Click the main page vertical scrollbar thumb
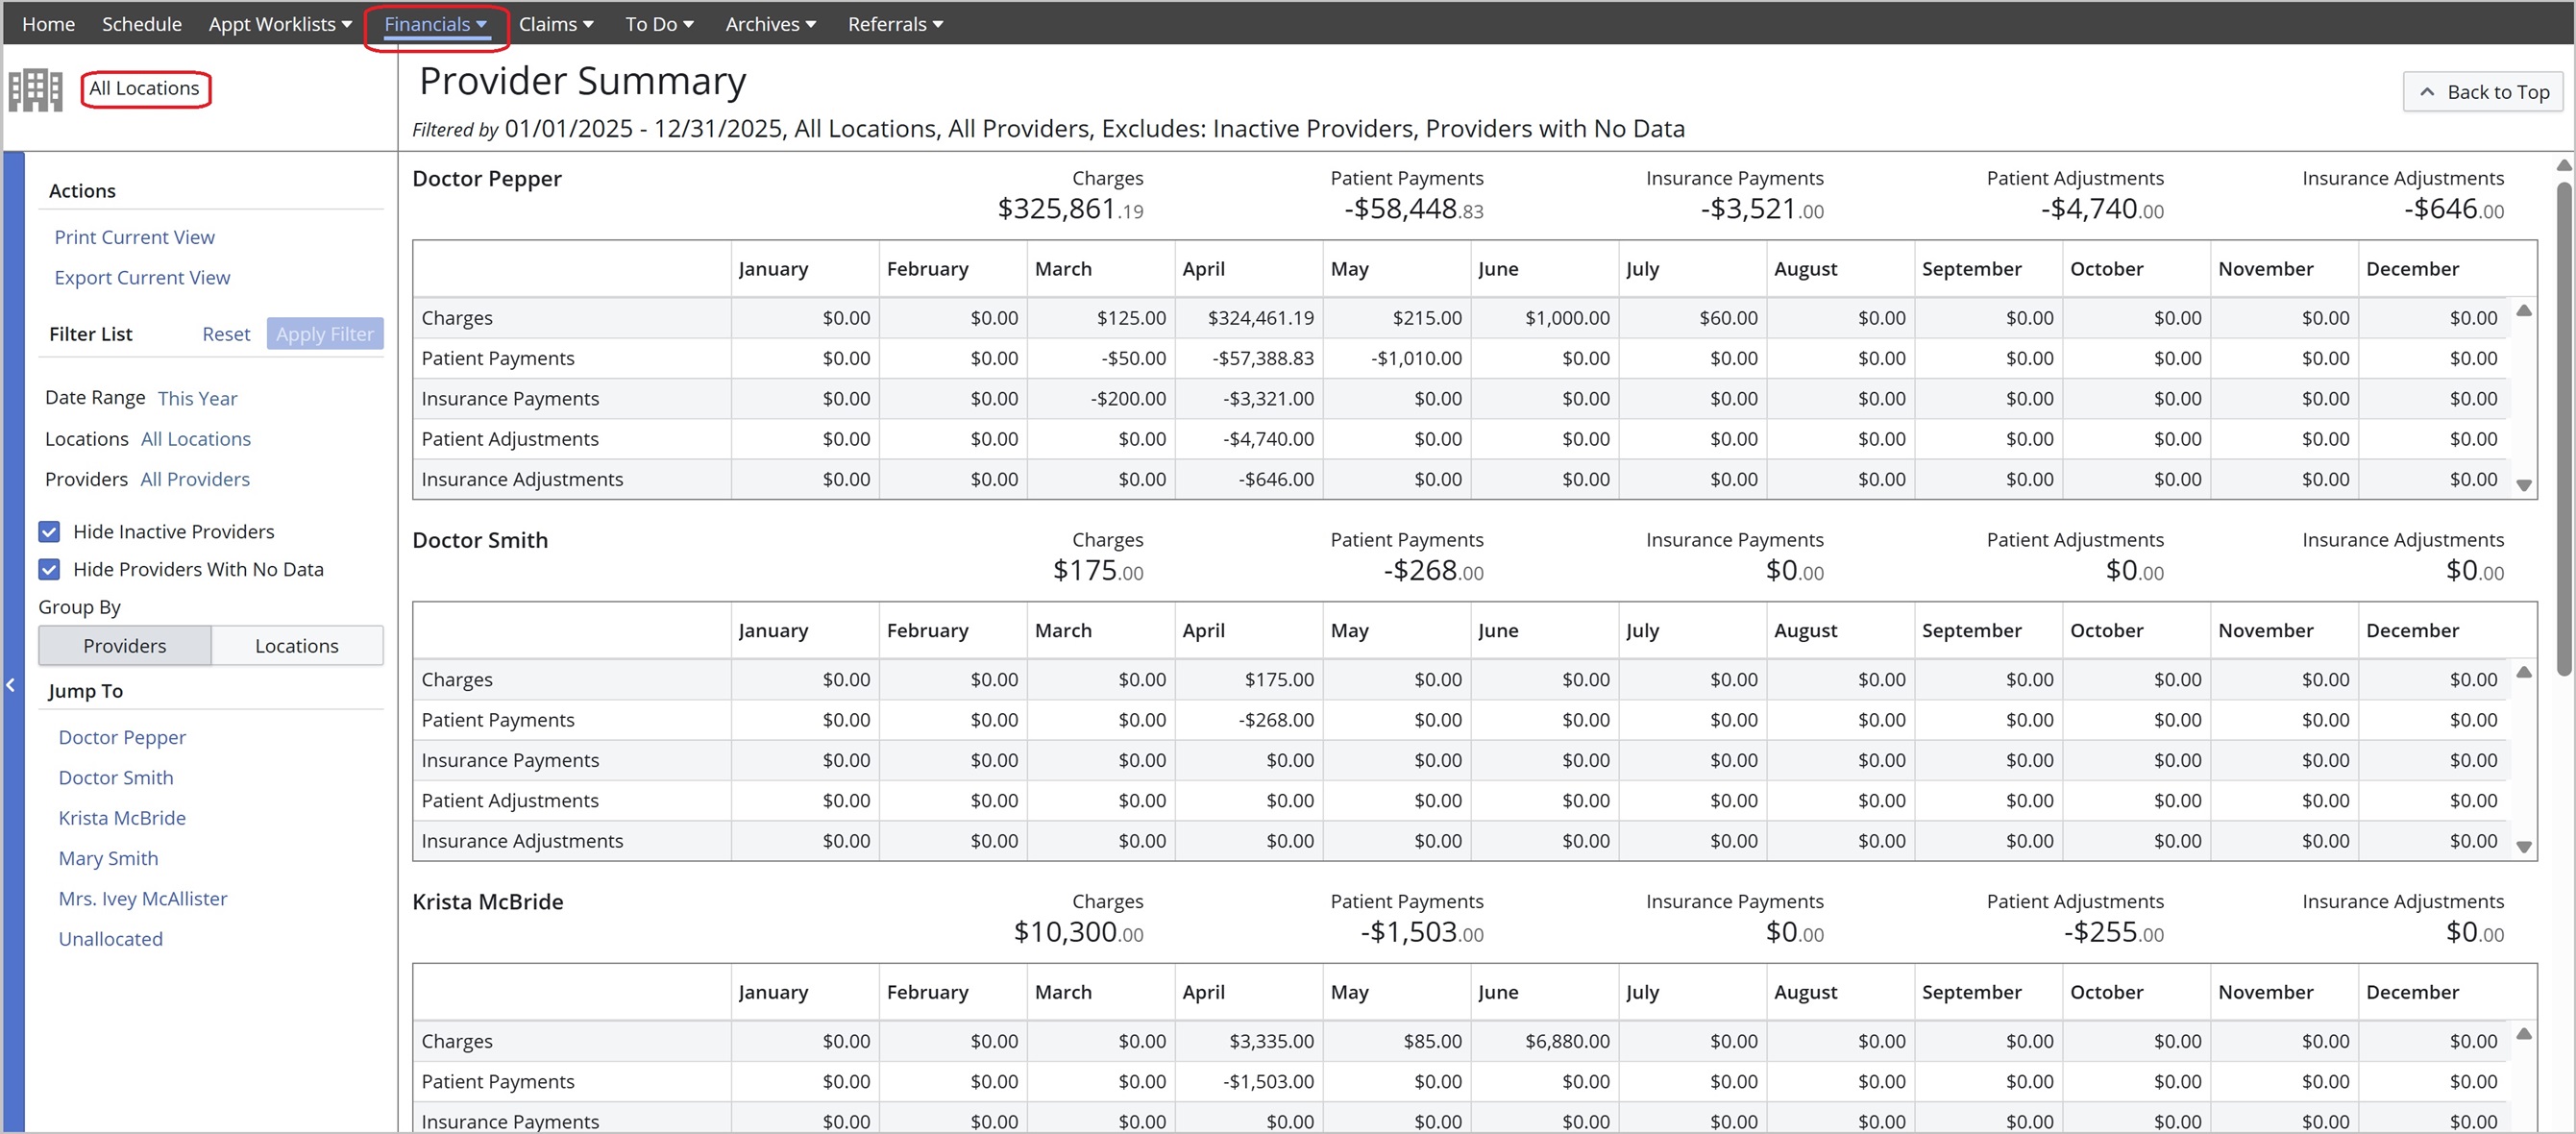Viewport: 2576px width, 1134px height. [2564, 428]
